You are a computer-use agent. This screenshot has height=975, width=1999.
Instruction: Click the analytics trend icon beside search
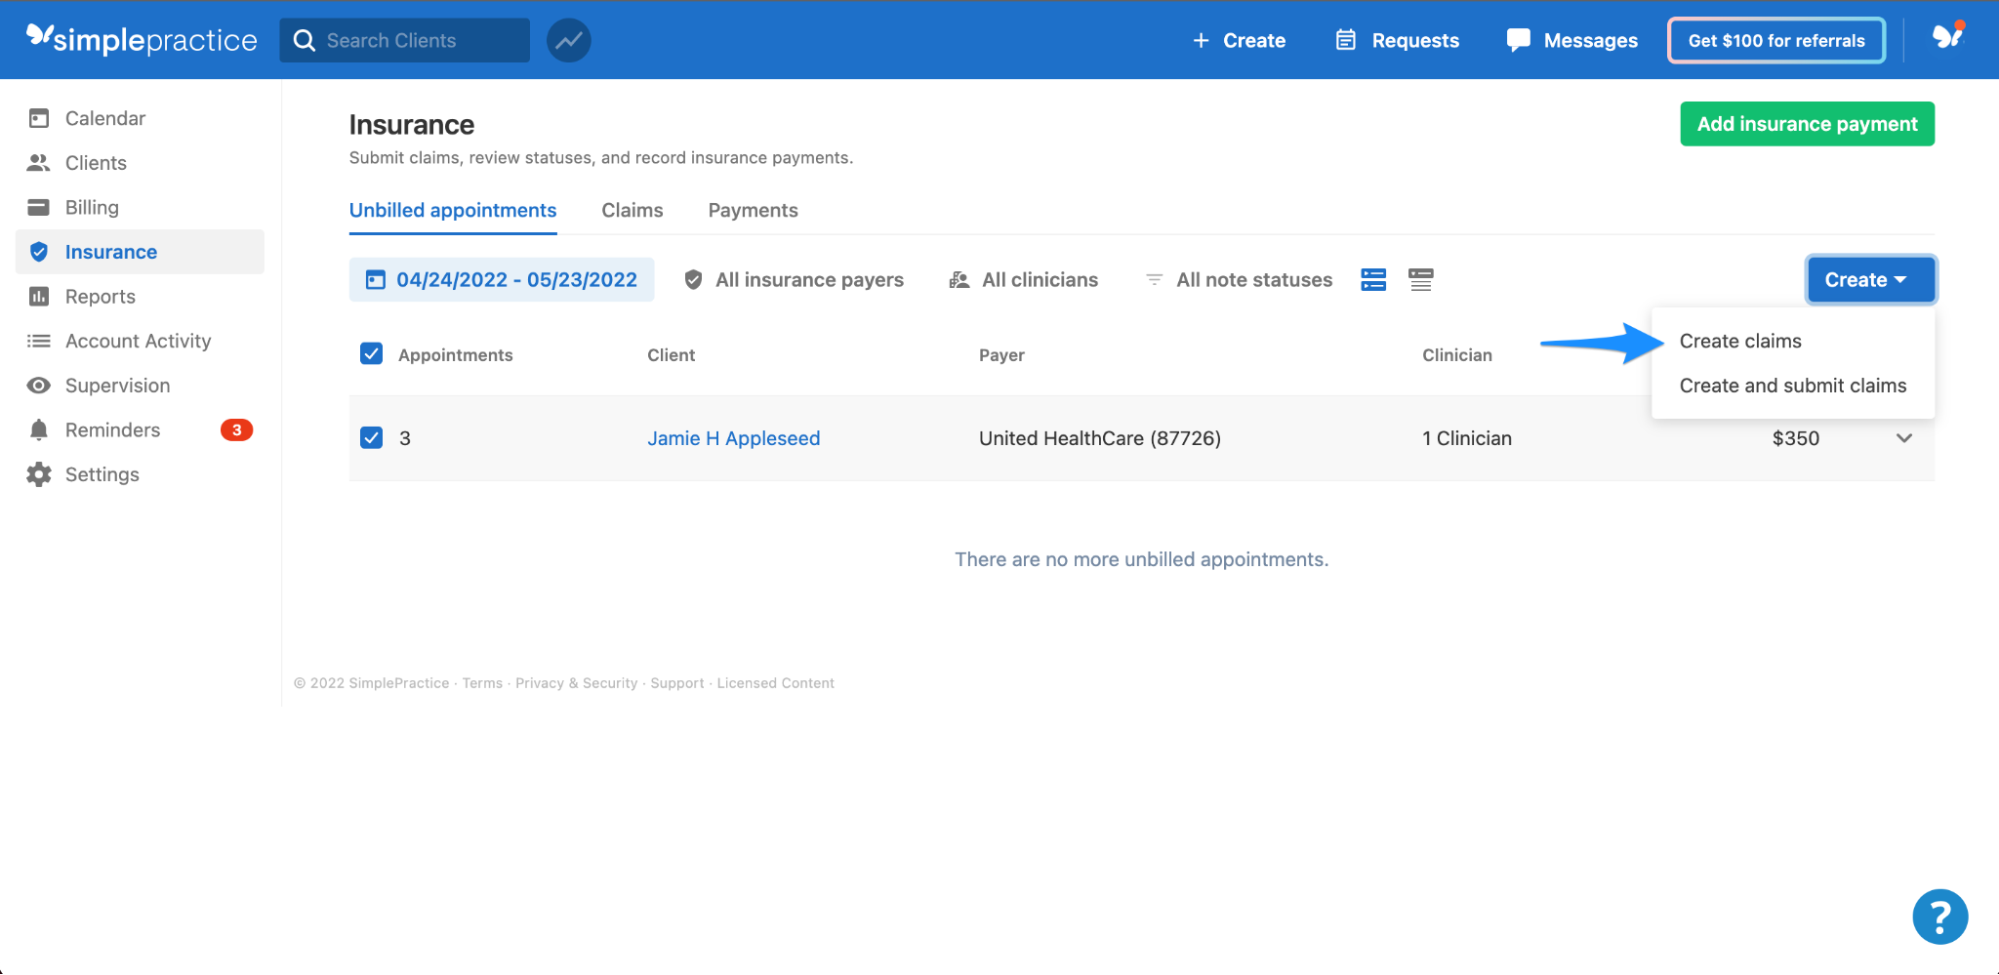coord(567,40)
